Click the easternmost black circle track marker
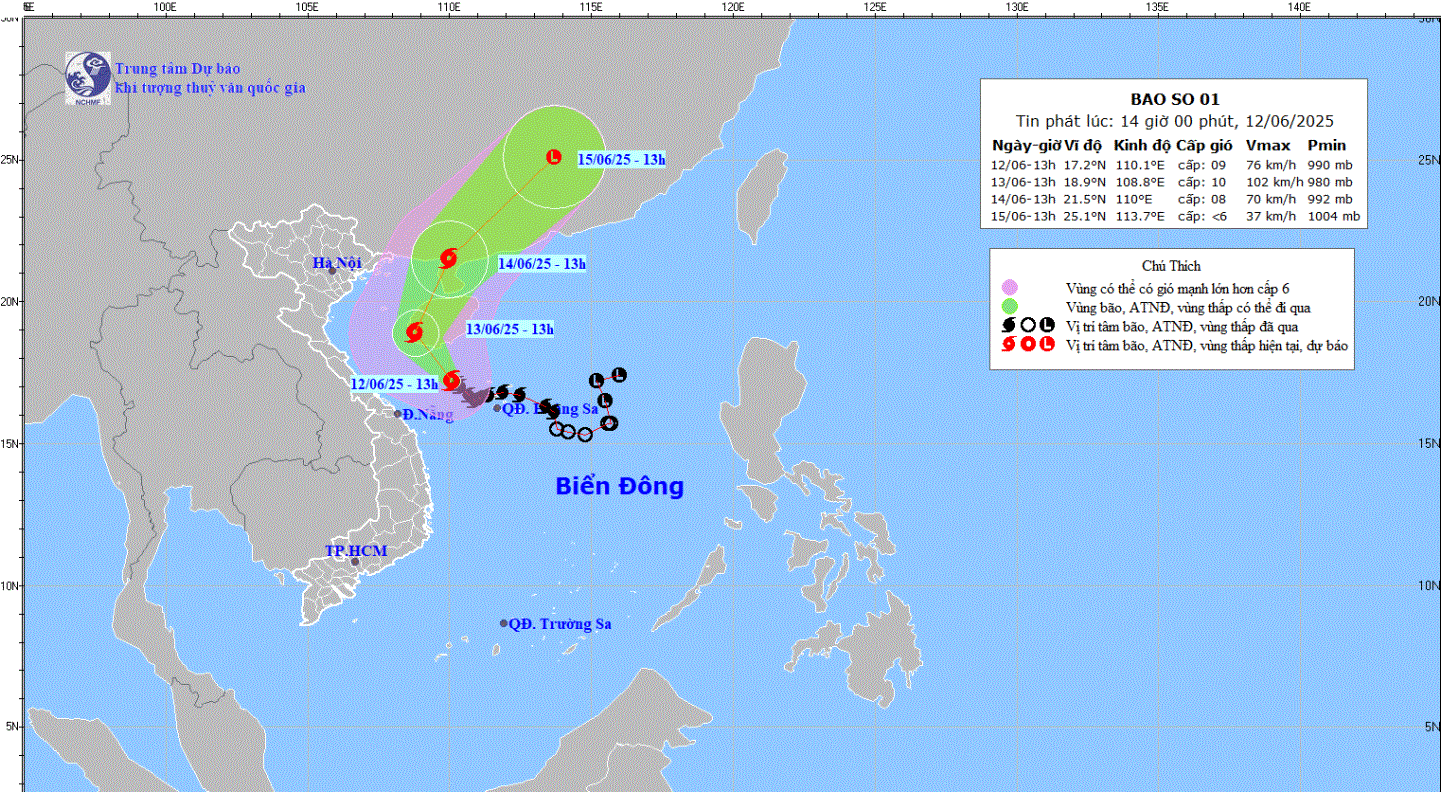Screen dimensions: 1443x794 coord(609,423)
